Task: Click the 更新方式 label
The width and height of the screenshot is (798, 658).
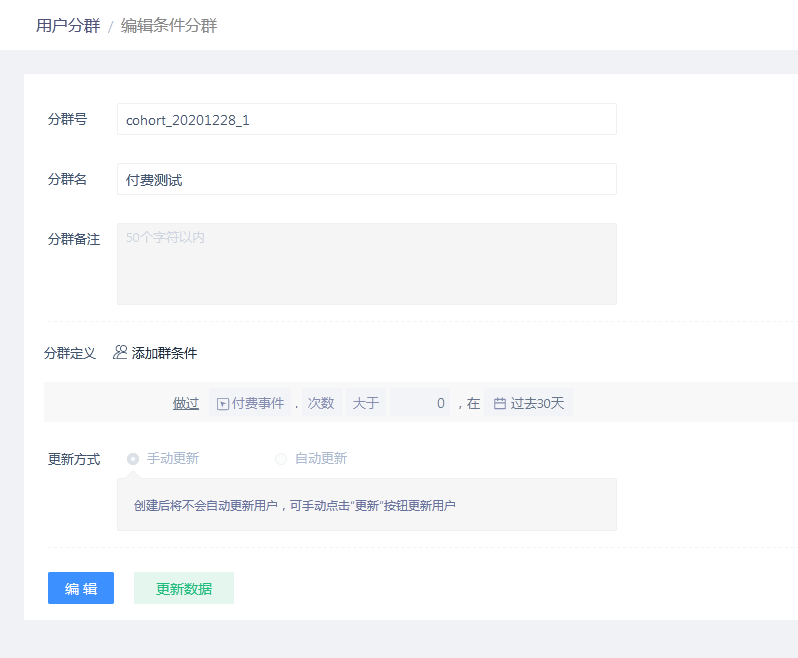Action: [74, 459]
